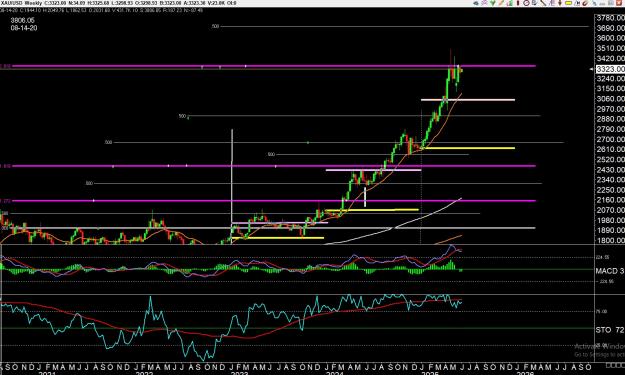Click the round clock-style toolbar icon
The height and width of the screenshot is (375, 625).
coord(526,3)
